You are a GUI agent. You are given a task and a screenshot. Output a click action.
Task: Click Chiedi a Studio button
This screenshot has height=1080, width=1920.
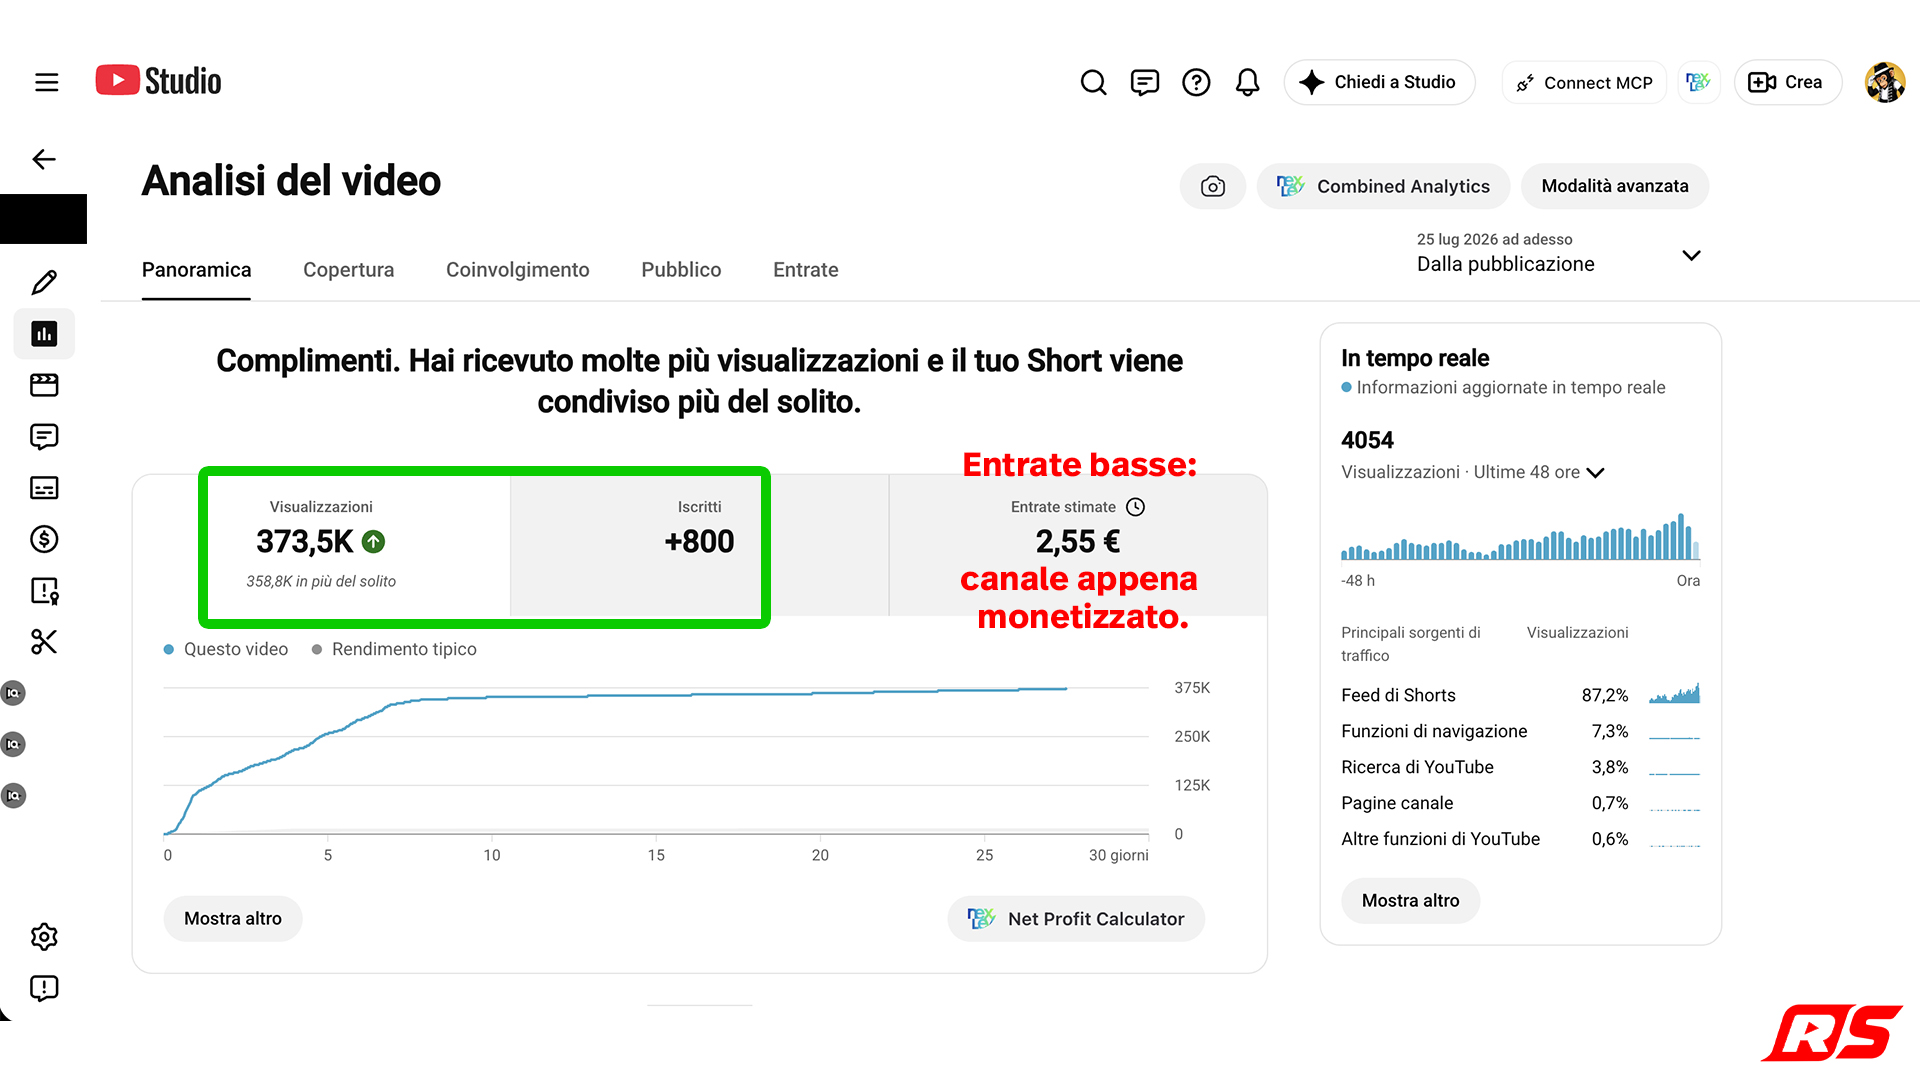click(x=1378, y=82)
